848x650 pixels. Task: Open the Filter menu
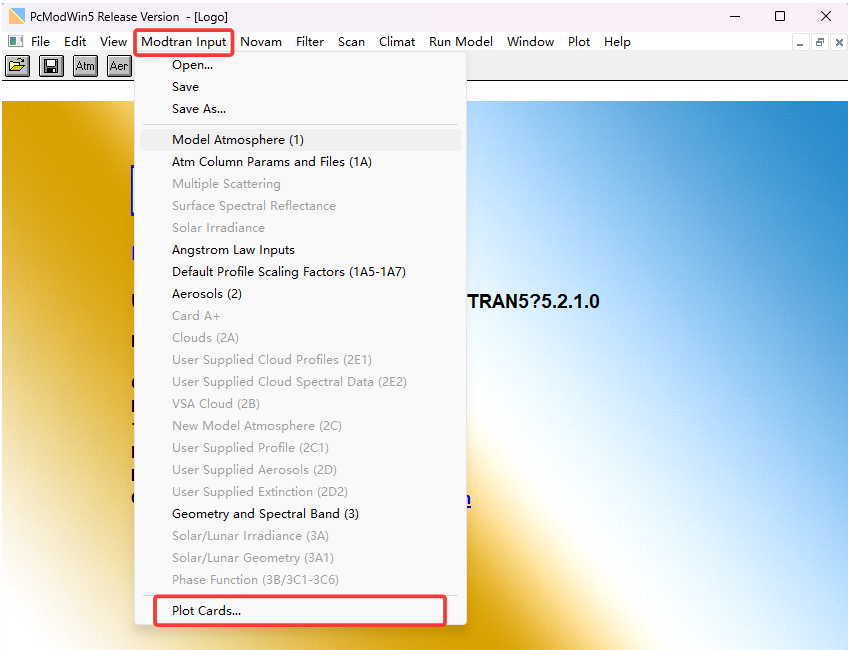pyautogui.click(x=309, y=42)
